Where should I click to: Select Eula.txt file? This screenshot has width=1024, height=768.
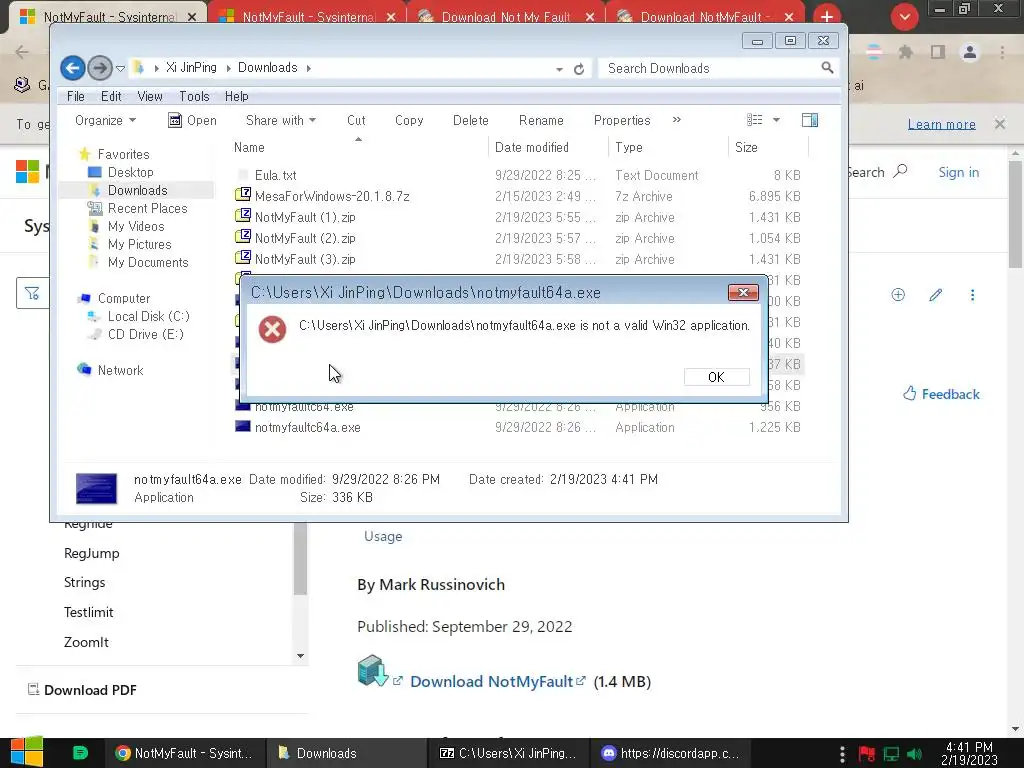coord(275,175)
